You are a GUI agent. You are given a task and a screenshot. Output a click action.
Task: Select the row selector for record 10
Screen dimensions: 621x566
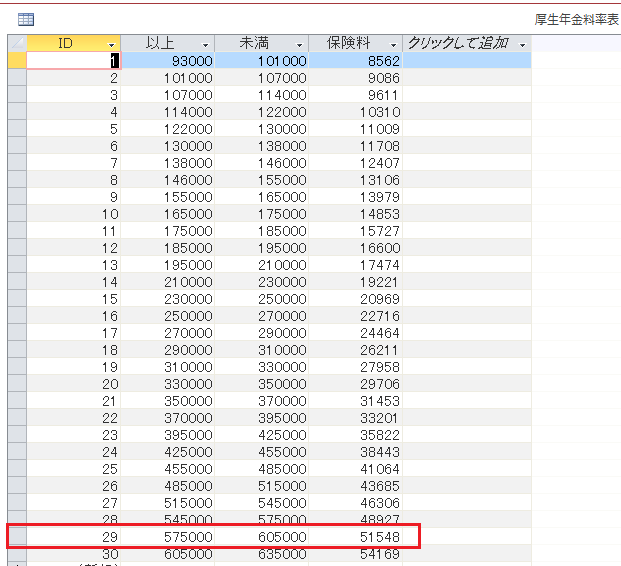tap(16, 214)
